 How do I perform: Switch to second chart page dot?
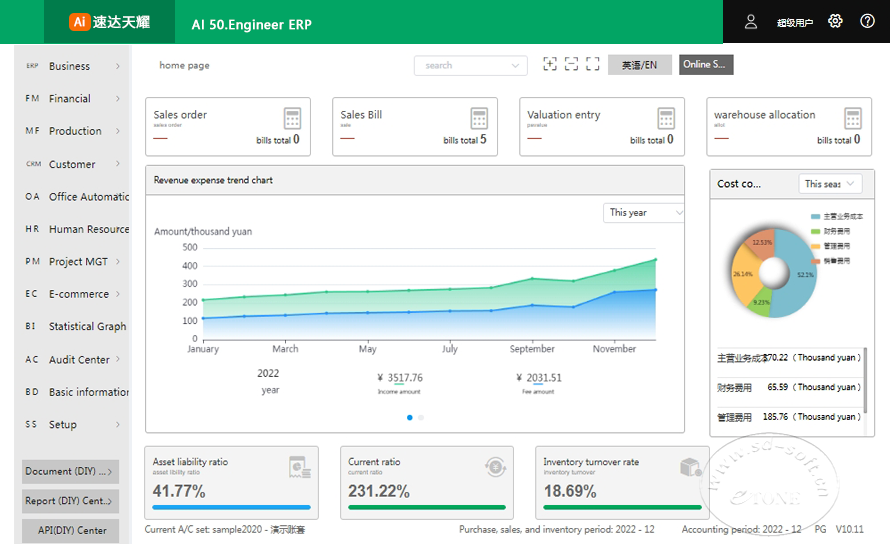click(421, 417)
